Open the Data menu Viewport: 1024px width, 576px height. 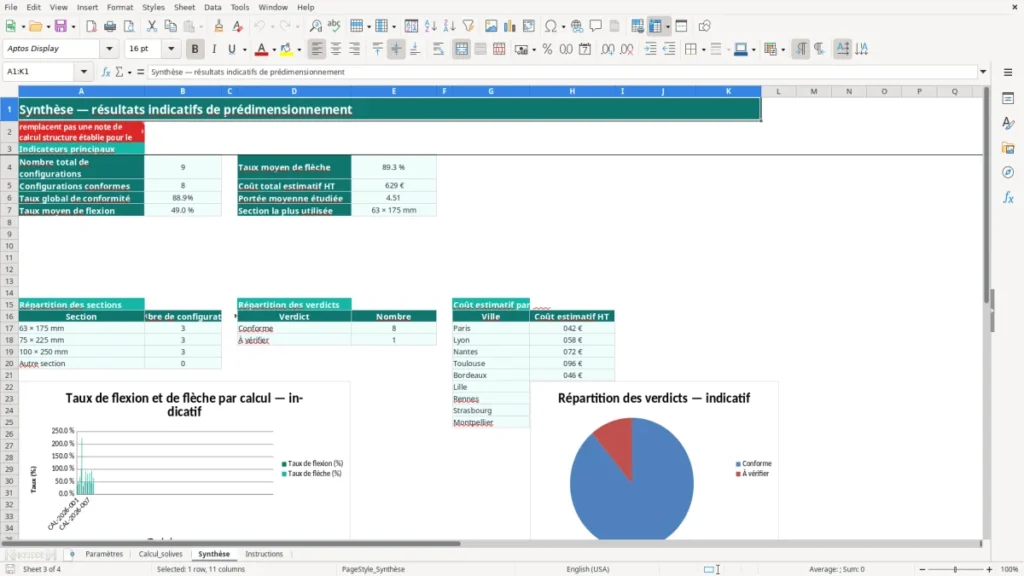click(213, 7)
